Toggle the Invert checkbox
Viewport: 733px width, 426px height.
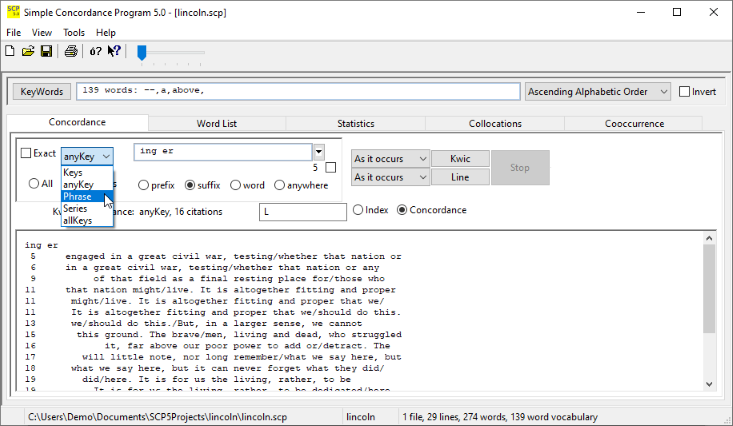pyautogui.click(x=685, y=92)
